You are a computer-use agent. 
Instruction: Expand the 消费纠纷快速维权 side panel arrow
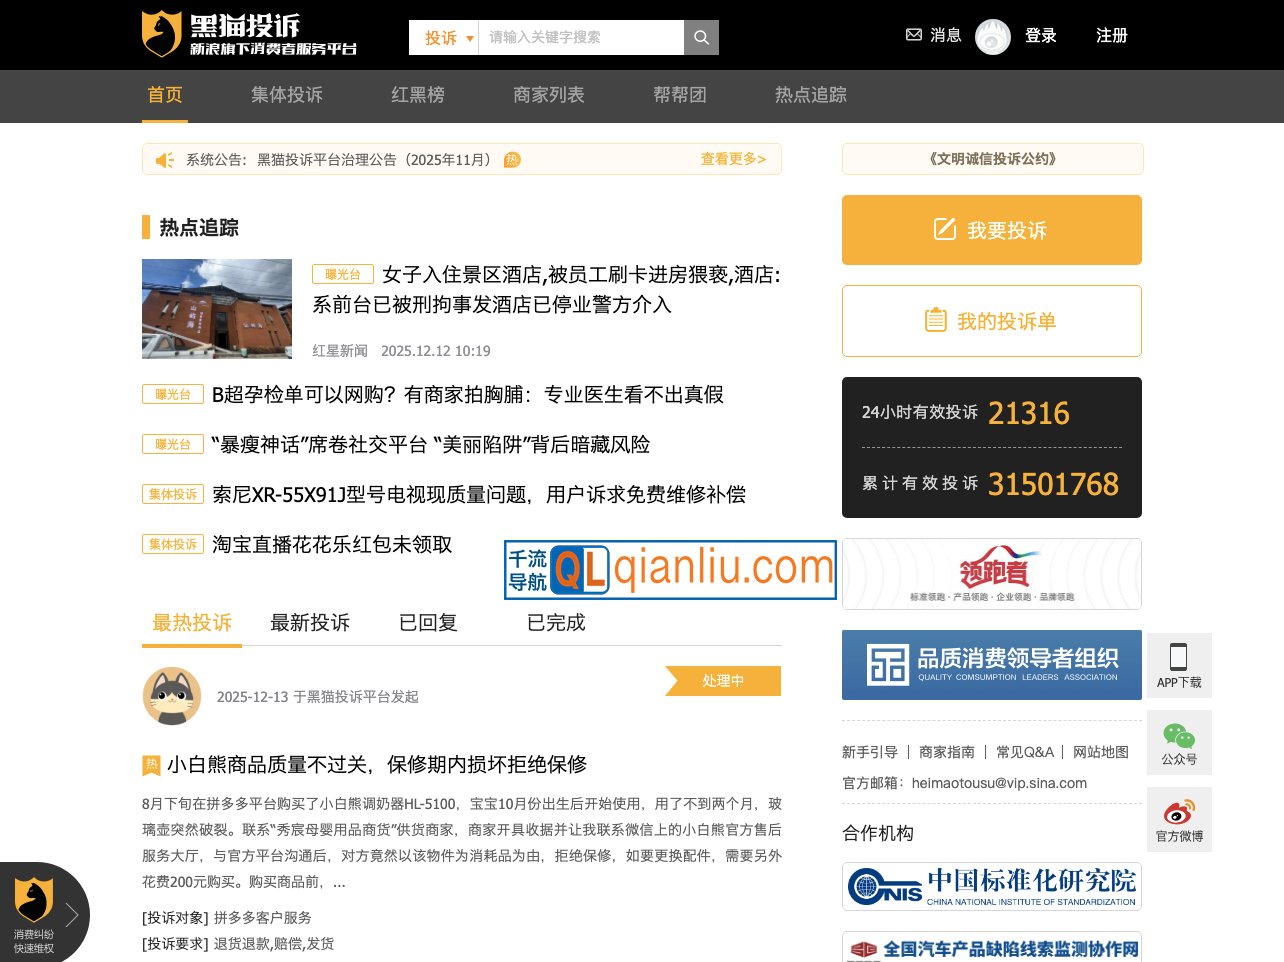[x=71, y=914]
